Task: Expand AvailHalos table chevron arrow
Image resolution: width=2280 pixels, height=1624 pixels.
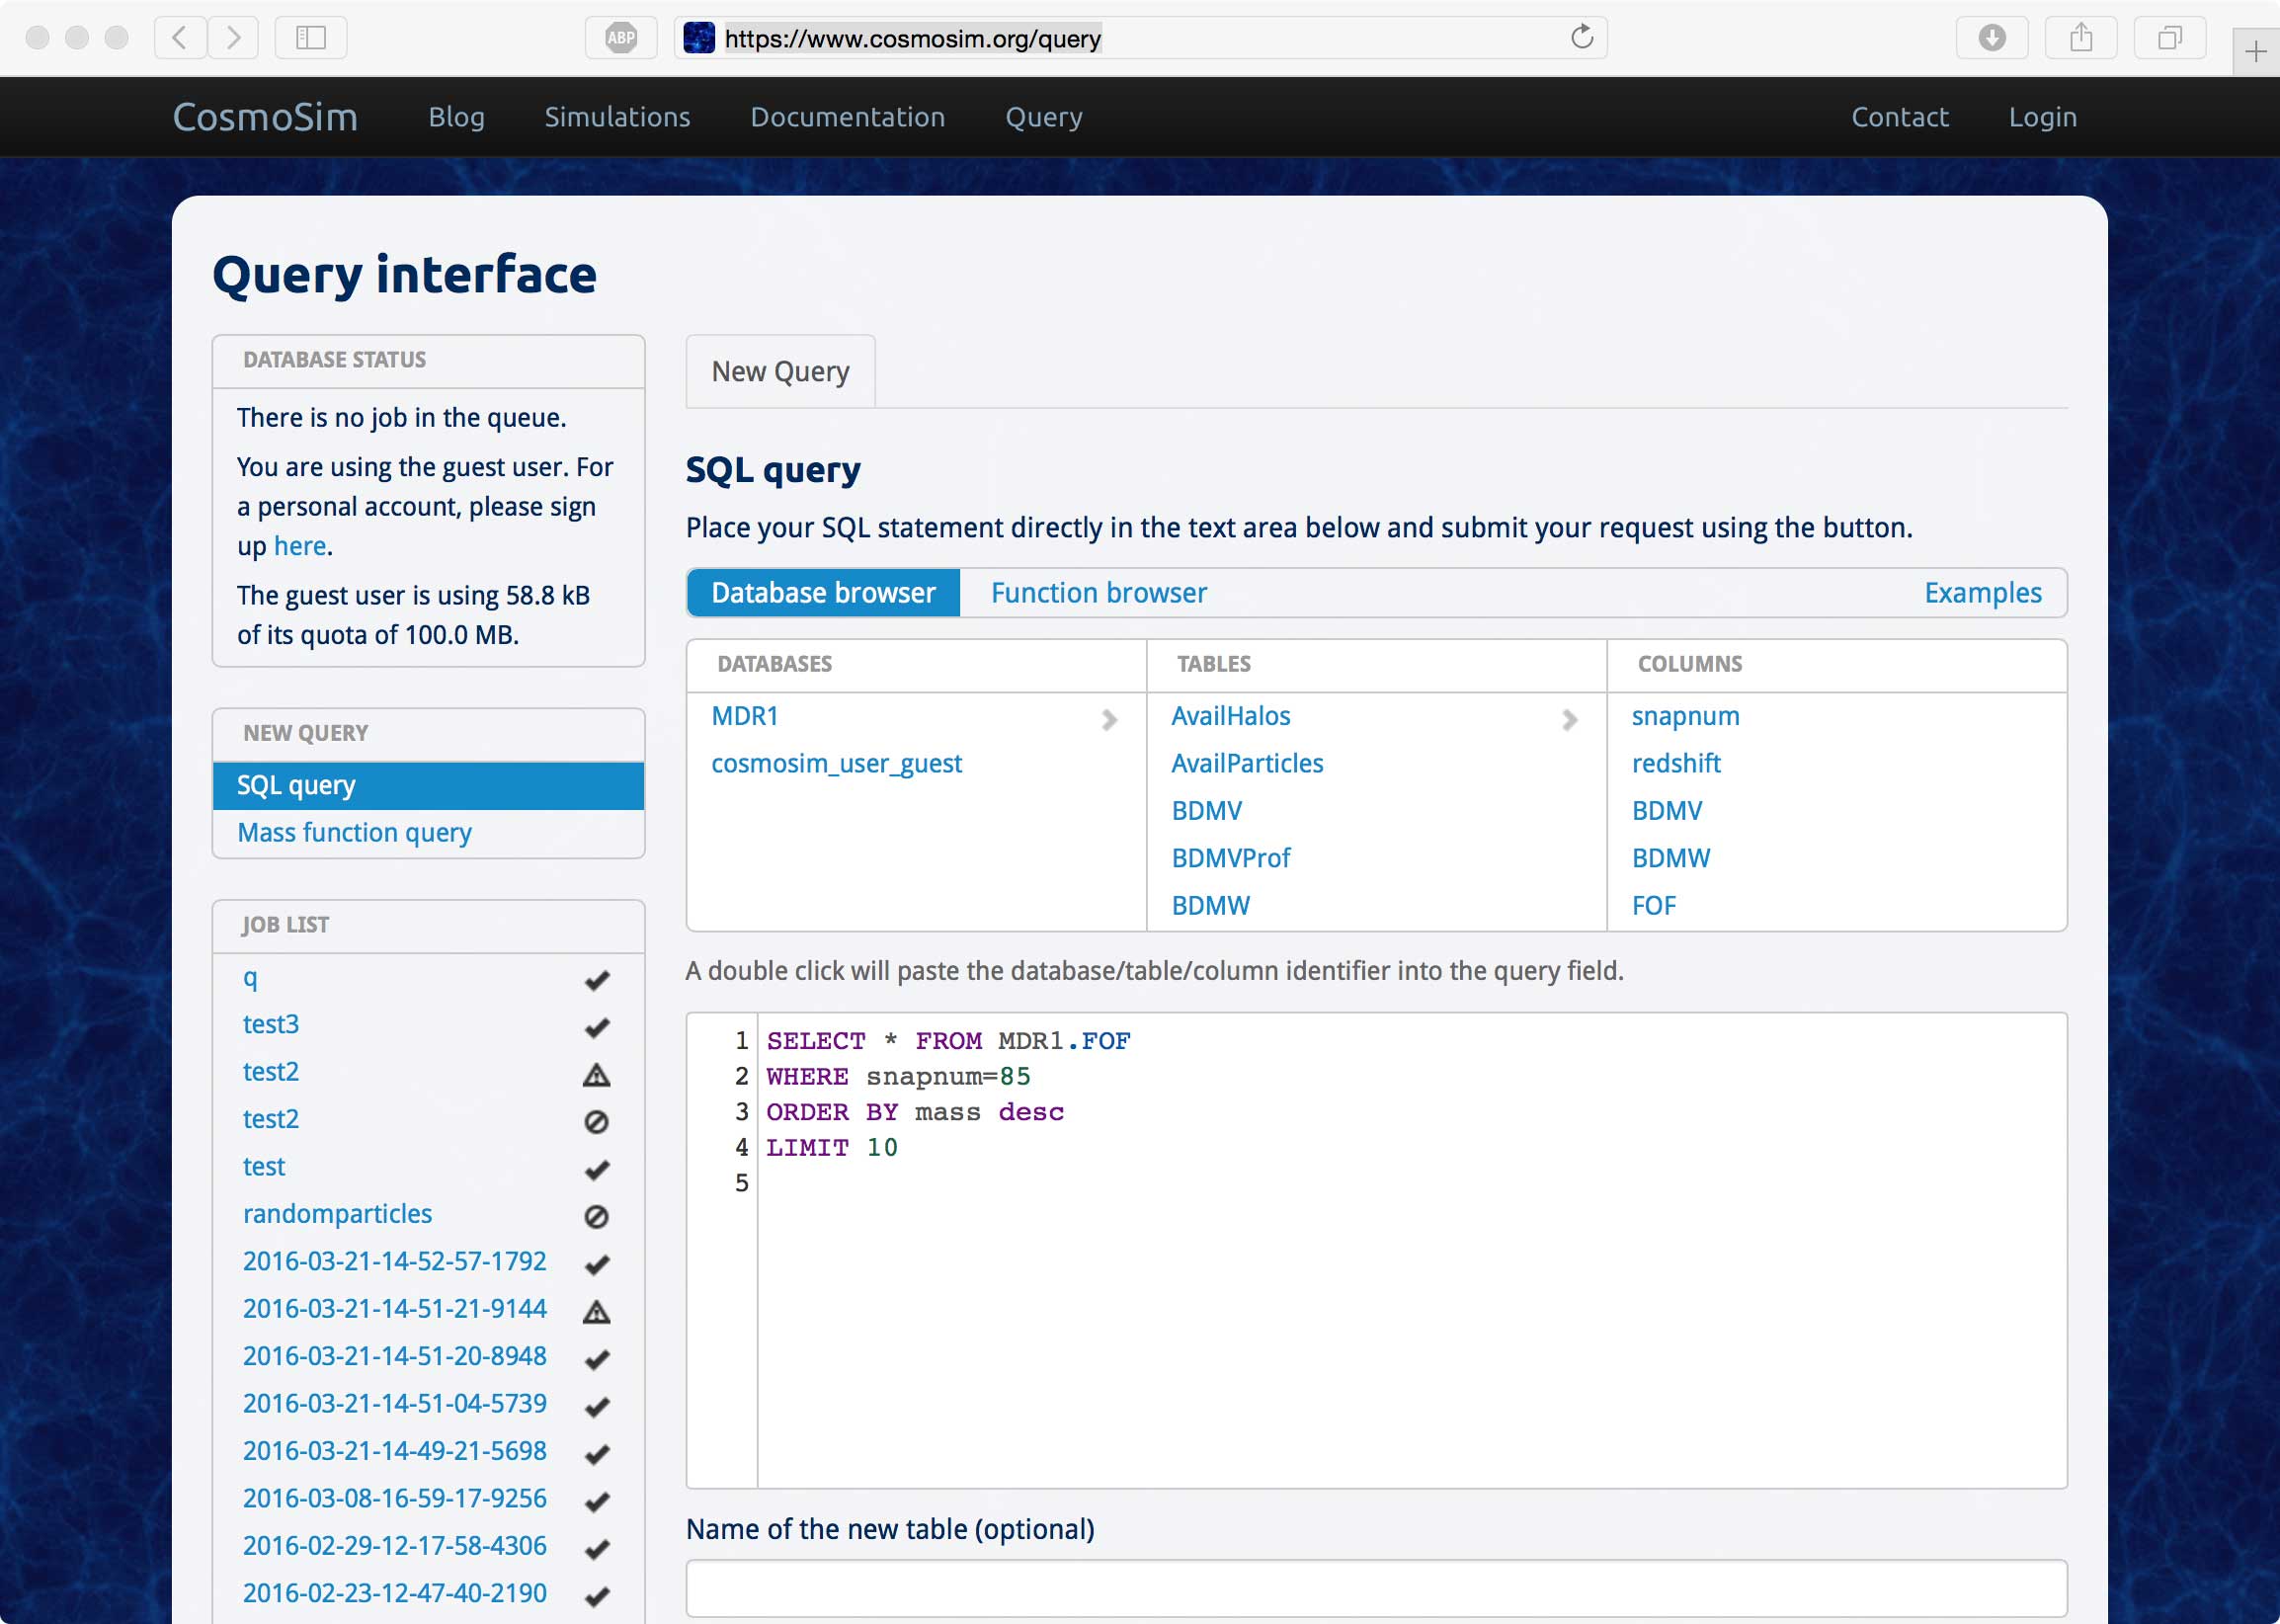Action: [x=1570, y=720]
